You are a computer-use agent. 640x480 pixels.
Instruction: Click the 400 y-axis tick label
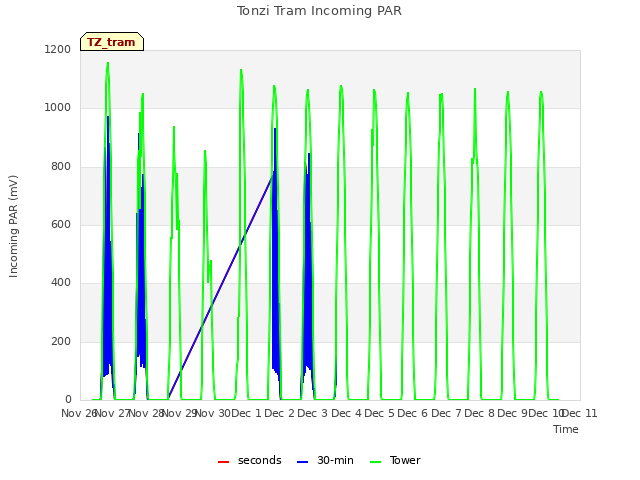61,282
